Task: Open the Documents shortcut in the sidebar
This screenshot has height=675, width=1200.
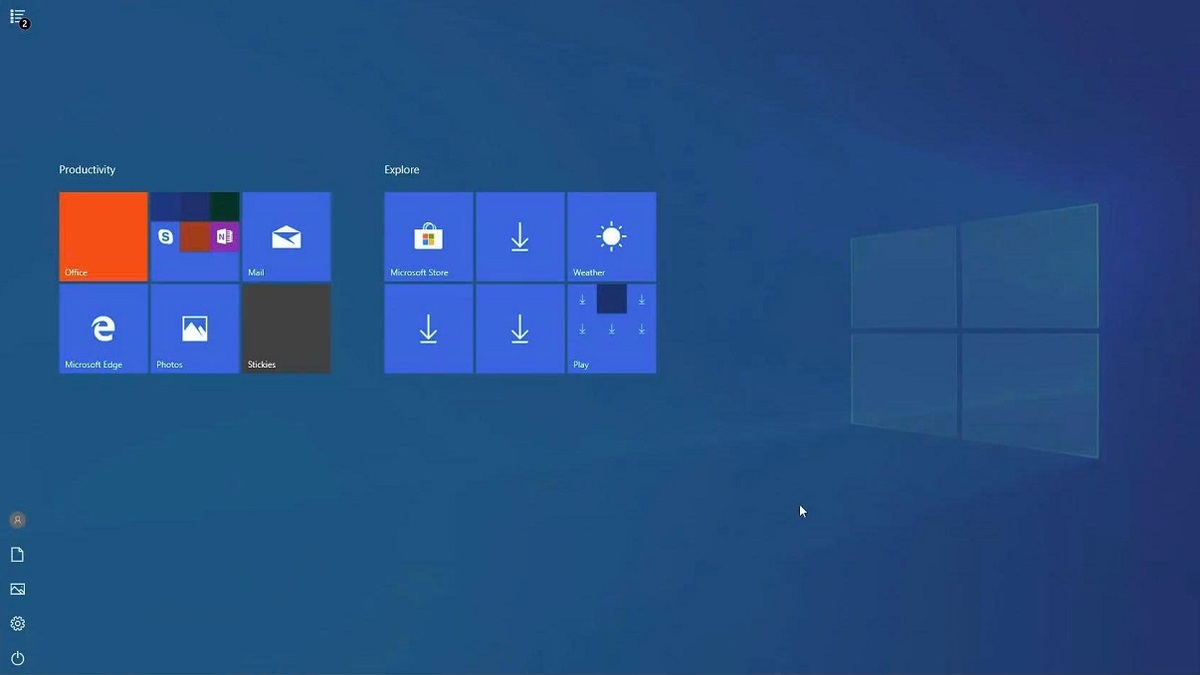Action: [x=17, y=554]
